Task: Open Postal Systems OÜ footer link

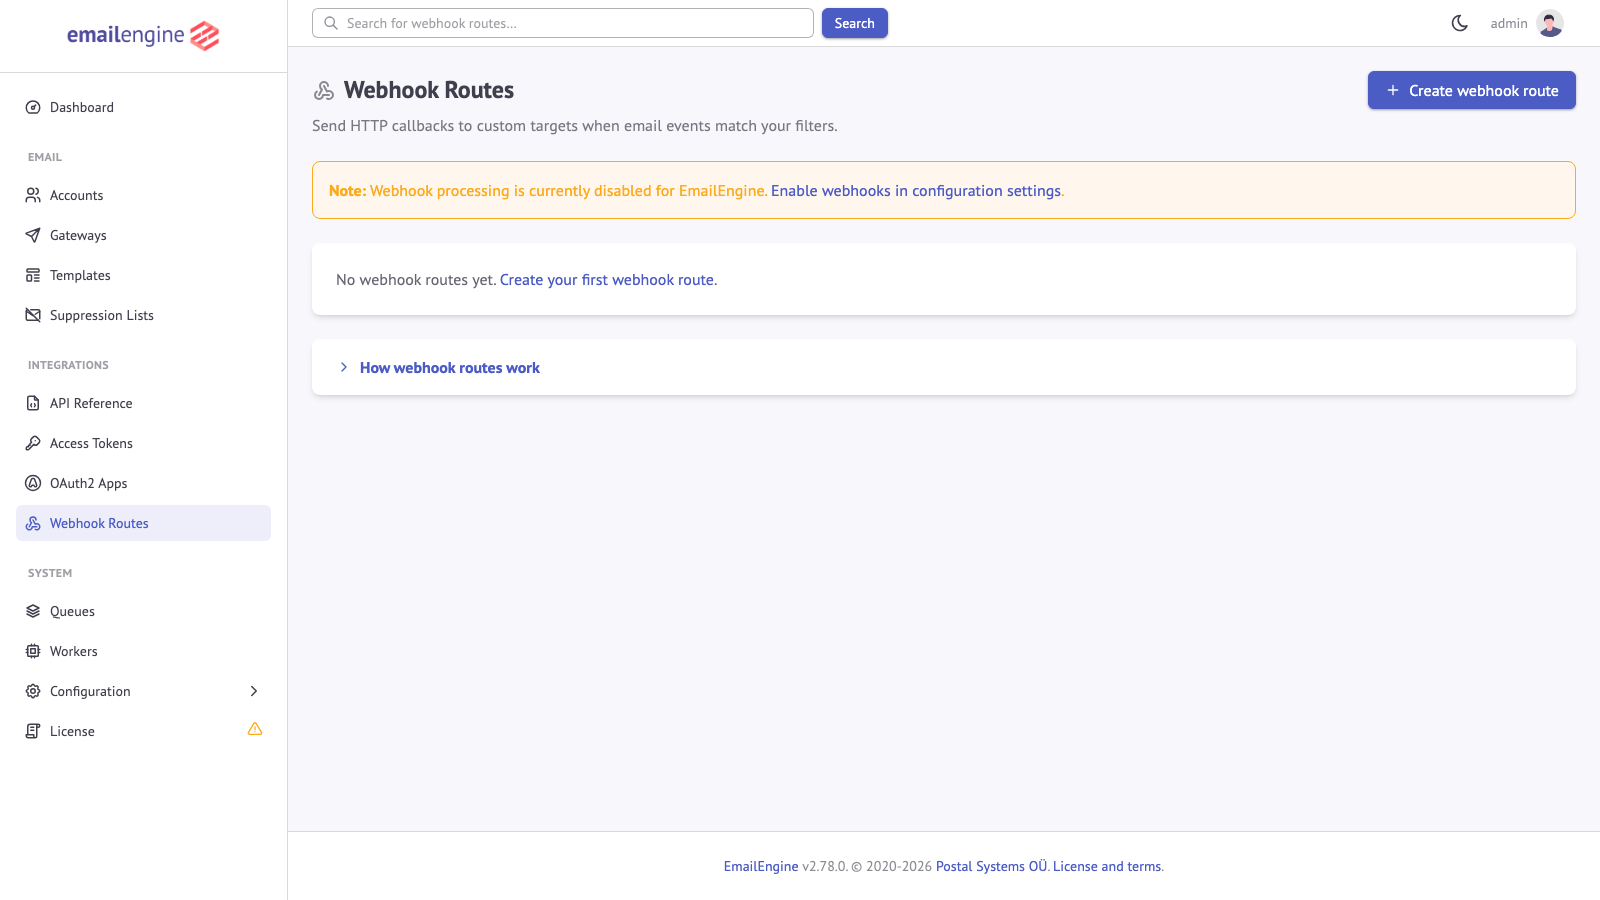Action: (991, 867)
